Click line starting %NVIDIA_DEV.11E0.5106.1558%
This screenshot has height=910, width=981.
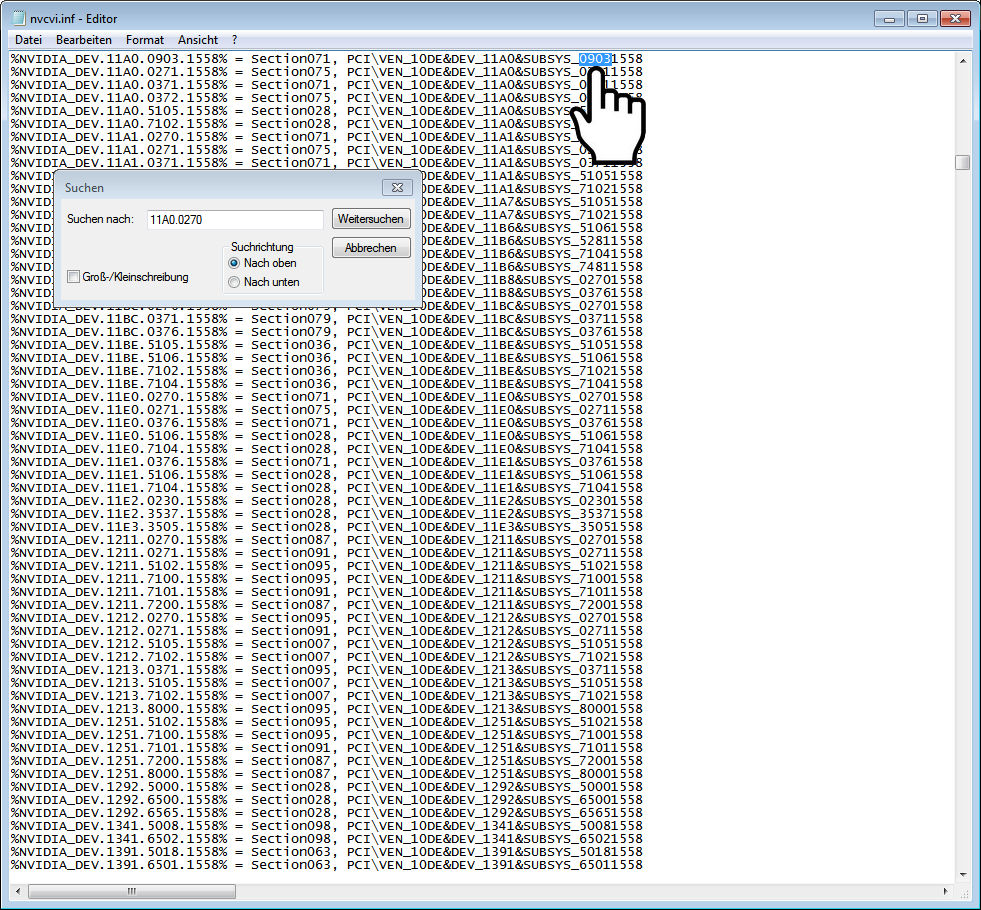point(327,436)
